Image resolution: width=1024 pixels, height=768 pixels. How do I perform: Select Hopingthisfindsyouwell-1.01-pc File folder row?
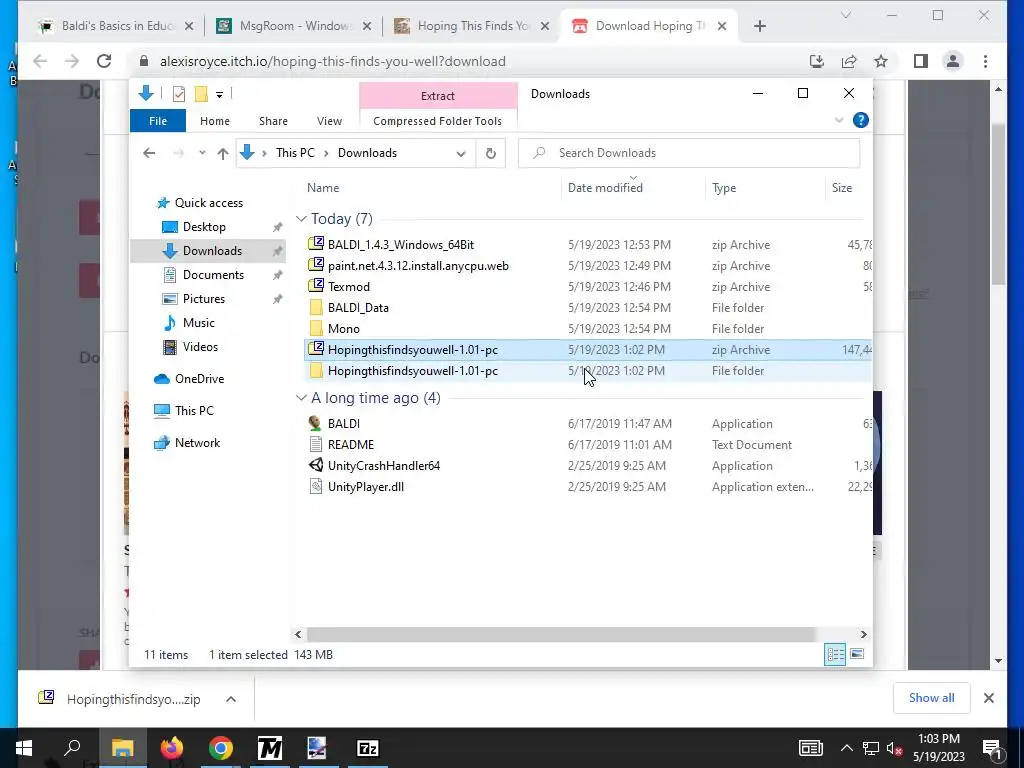point(588,371)
